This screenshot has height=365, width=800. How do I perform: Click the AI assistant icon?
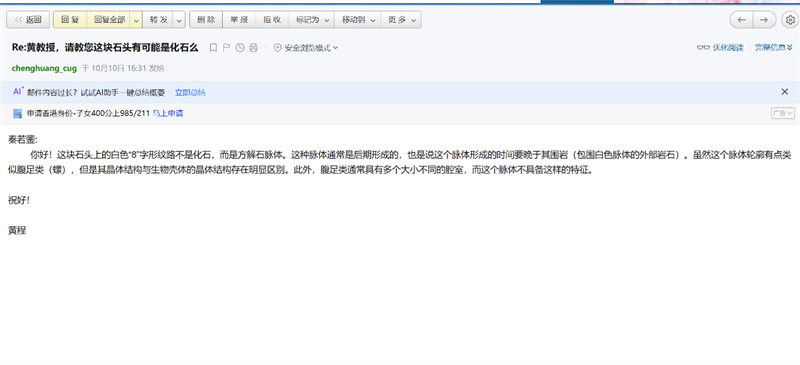tap(18, 92)
